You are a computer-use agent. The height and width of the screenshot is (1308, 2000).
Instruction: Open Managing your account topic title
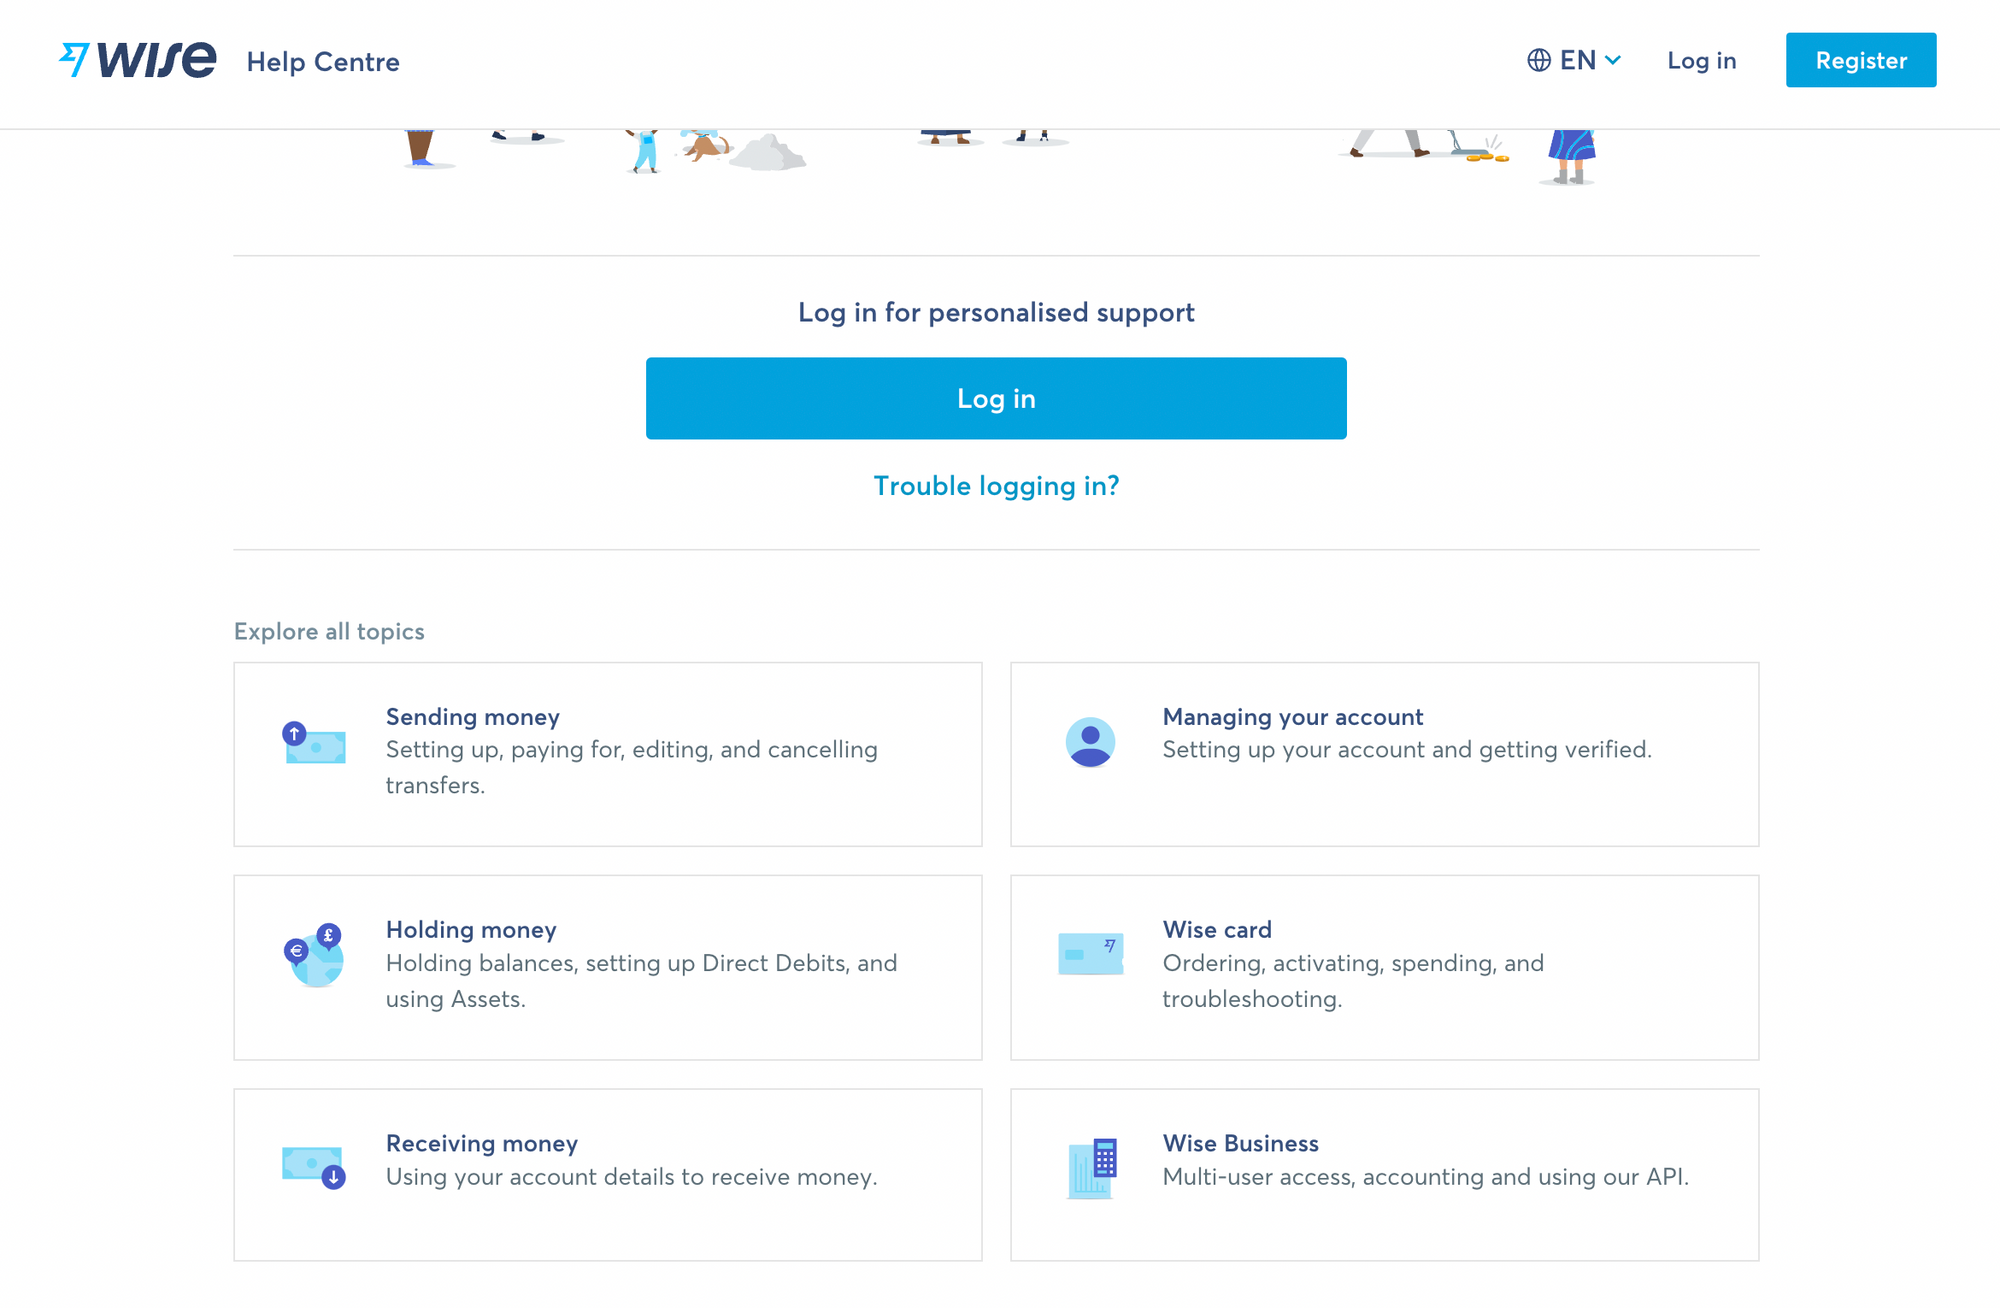[x=1292, y=717]
